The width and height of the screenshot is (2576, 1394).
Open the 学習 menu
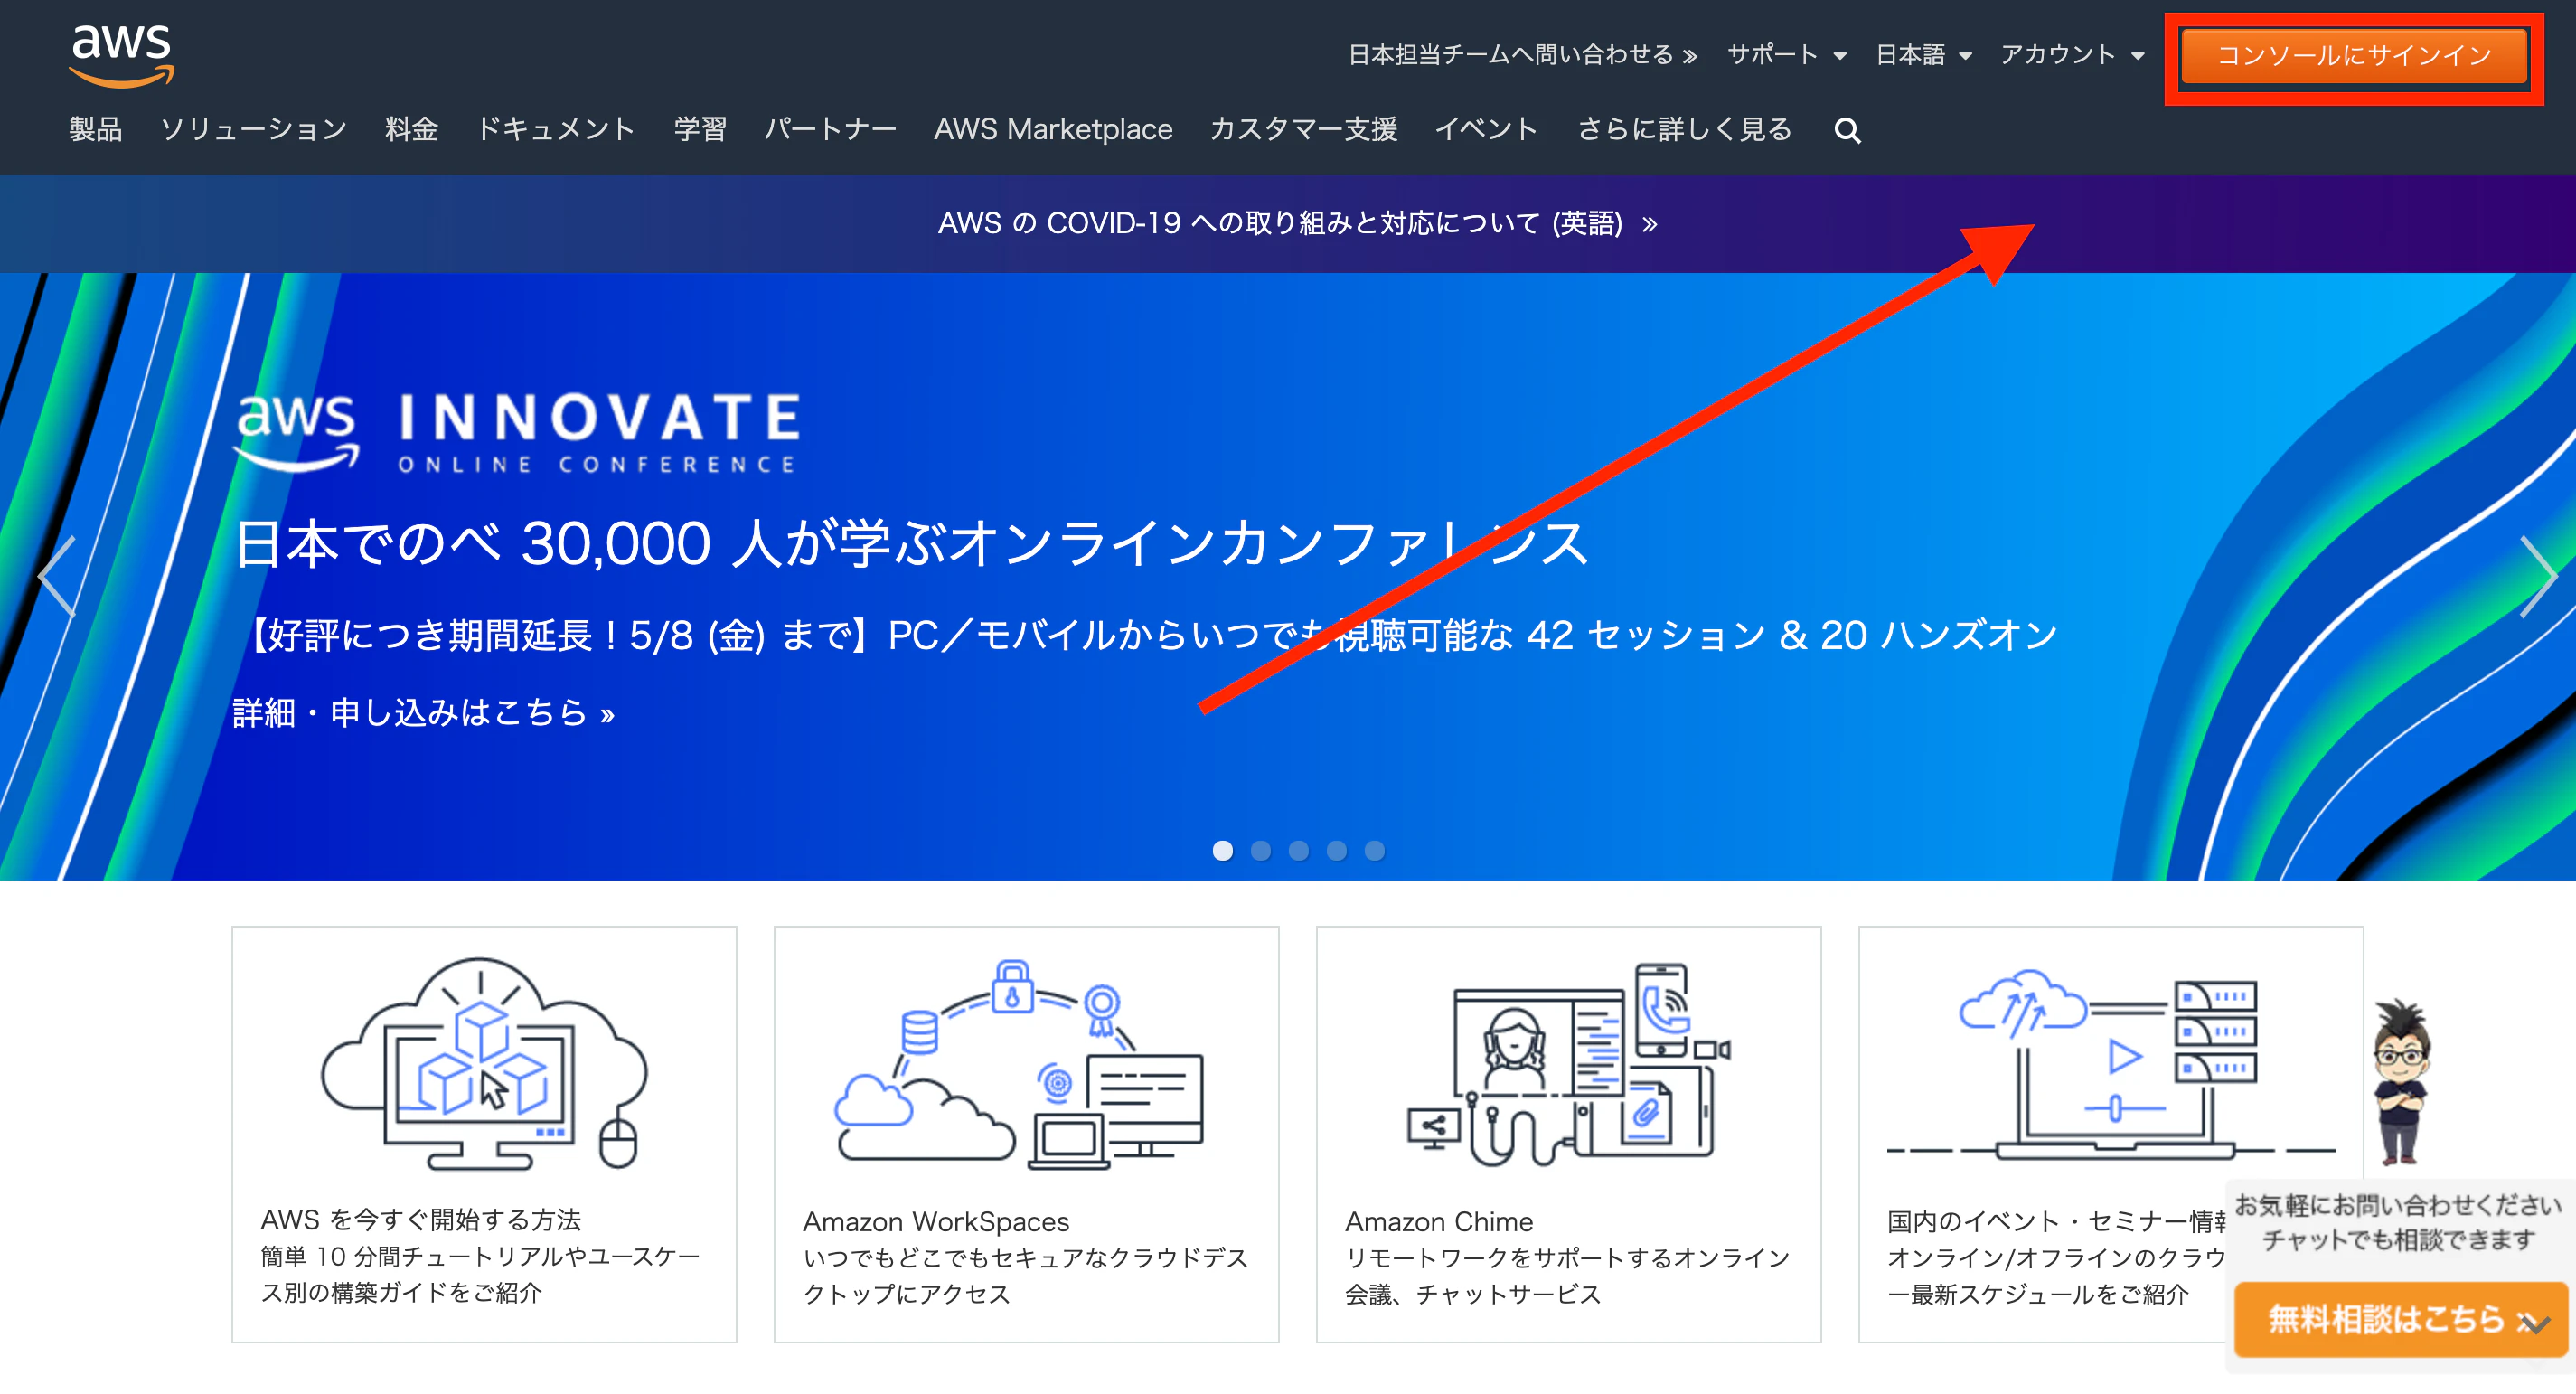click(699, 129)
